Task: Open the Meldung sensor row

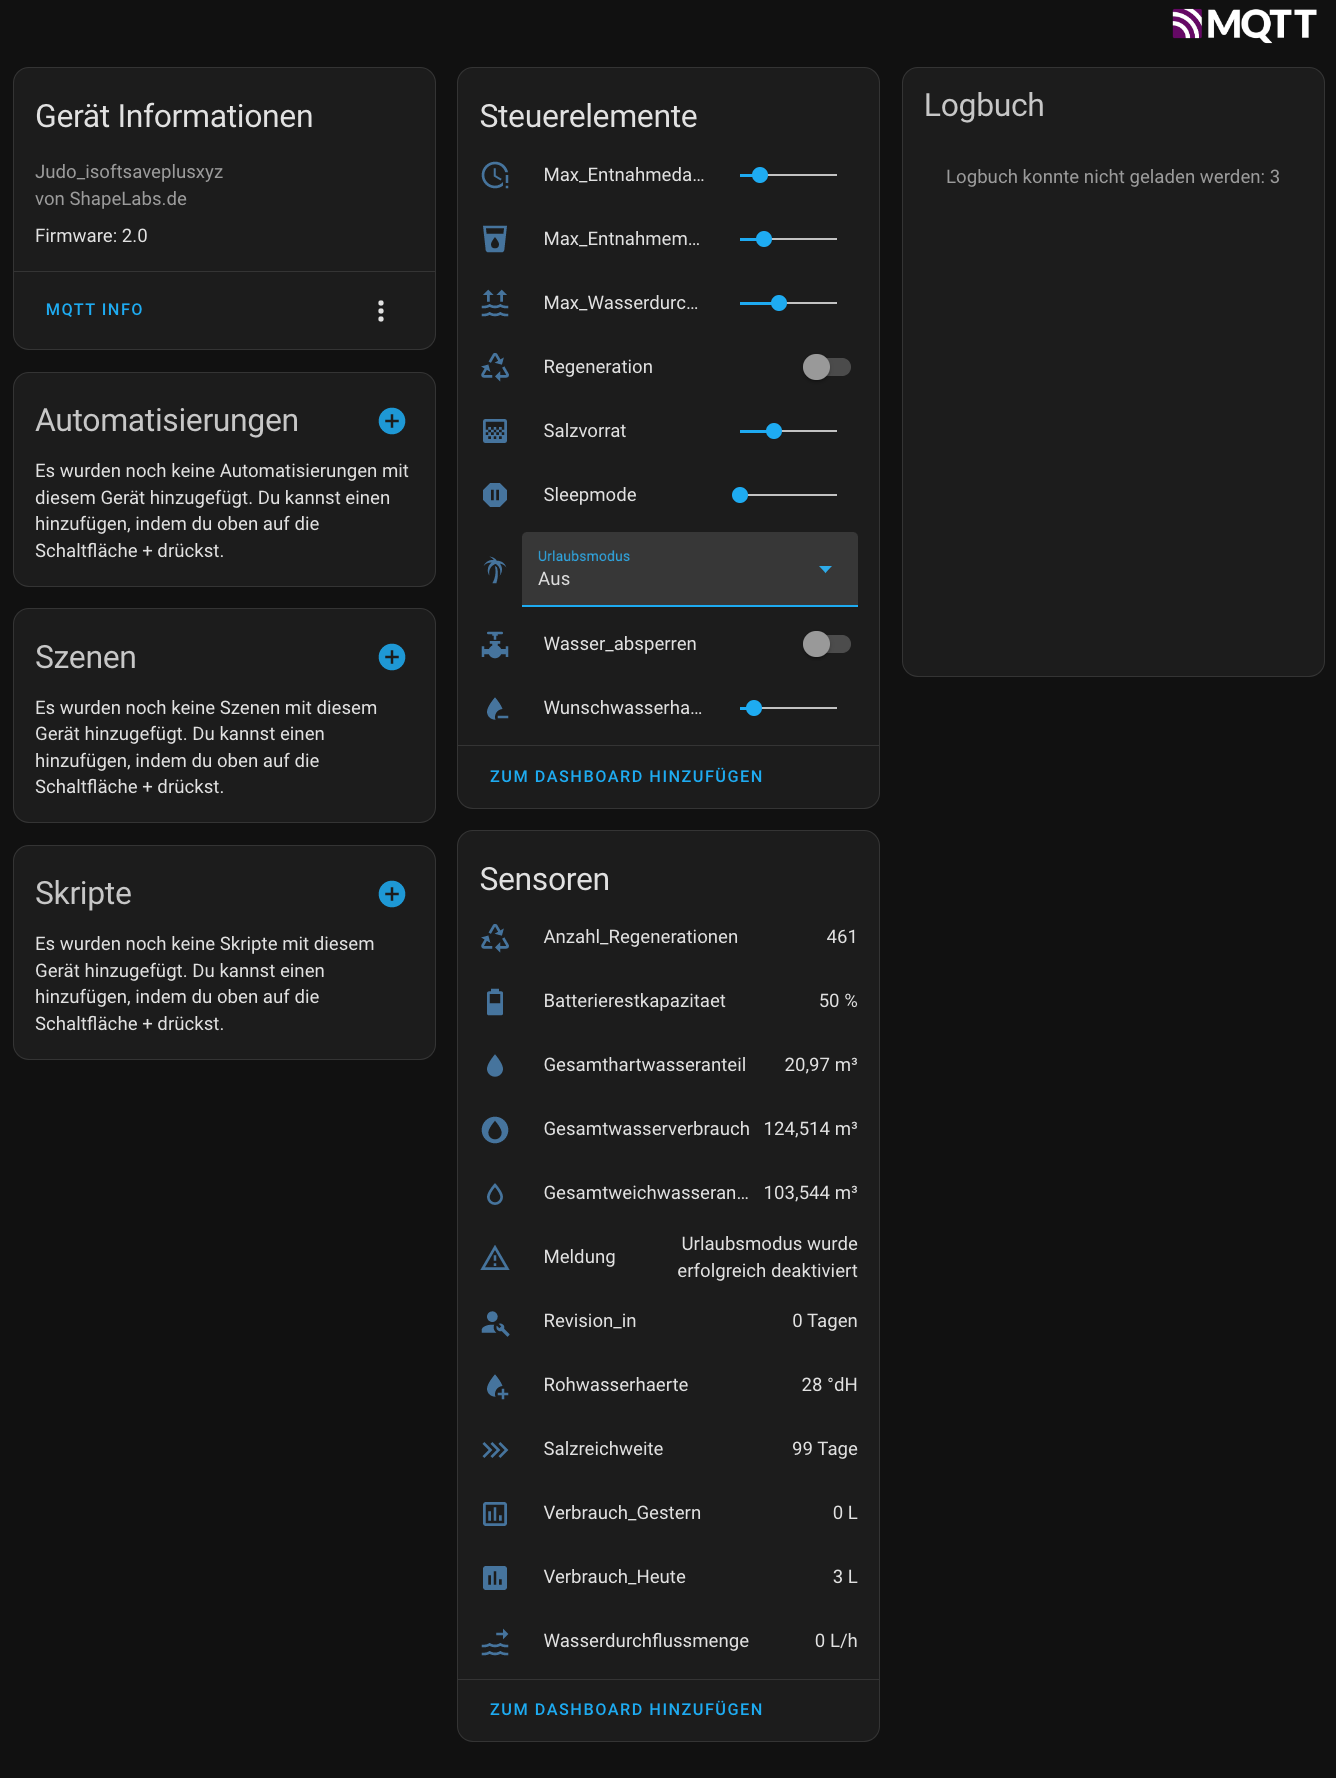Action: tap(668, 1257)
